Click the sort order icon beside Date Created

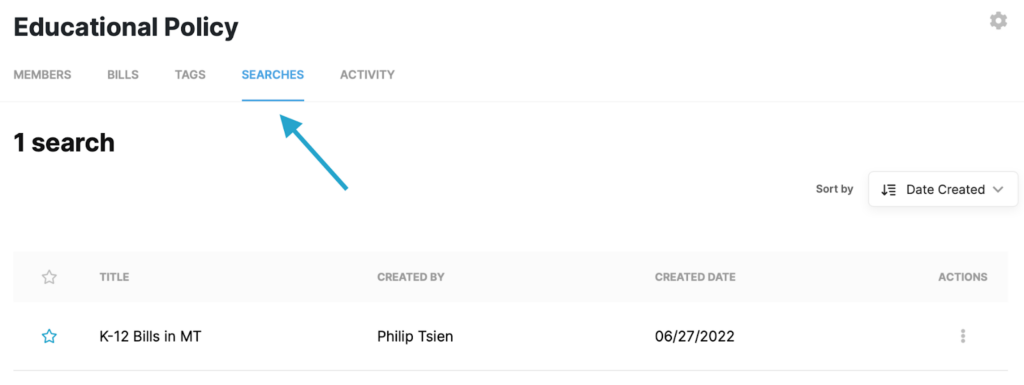[888, 190]
